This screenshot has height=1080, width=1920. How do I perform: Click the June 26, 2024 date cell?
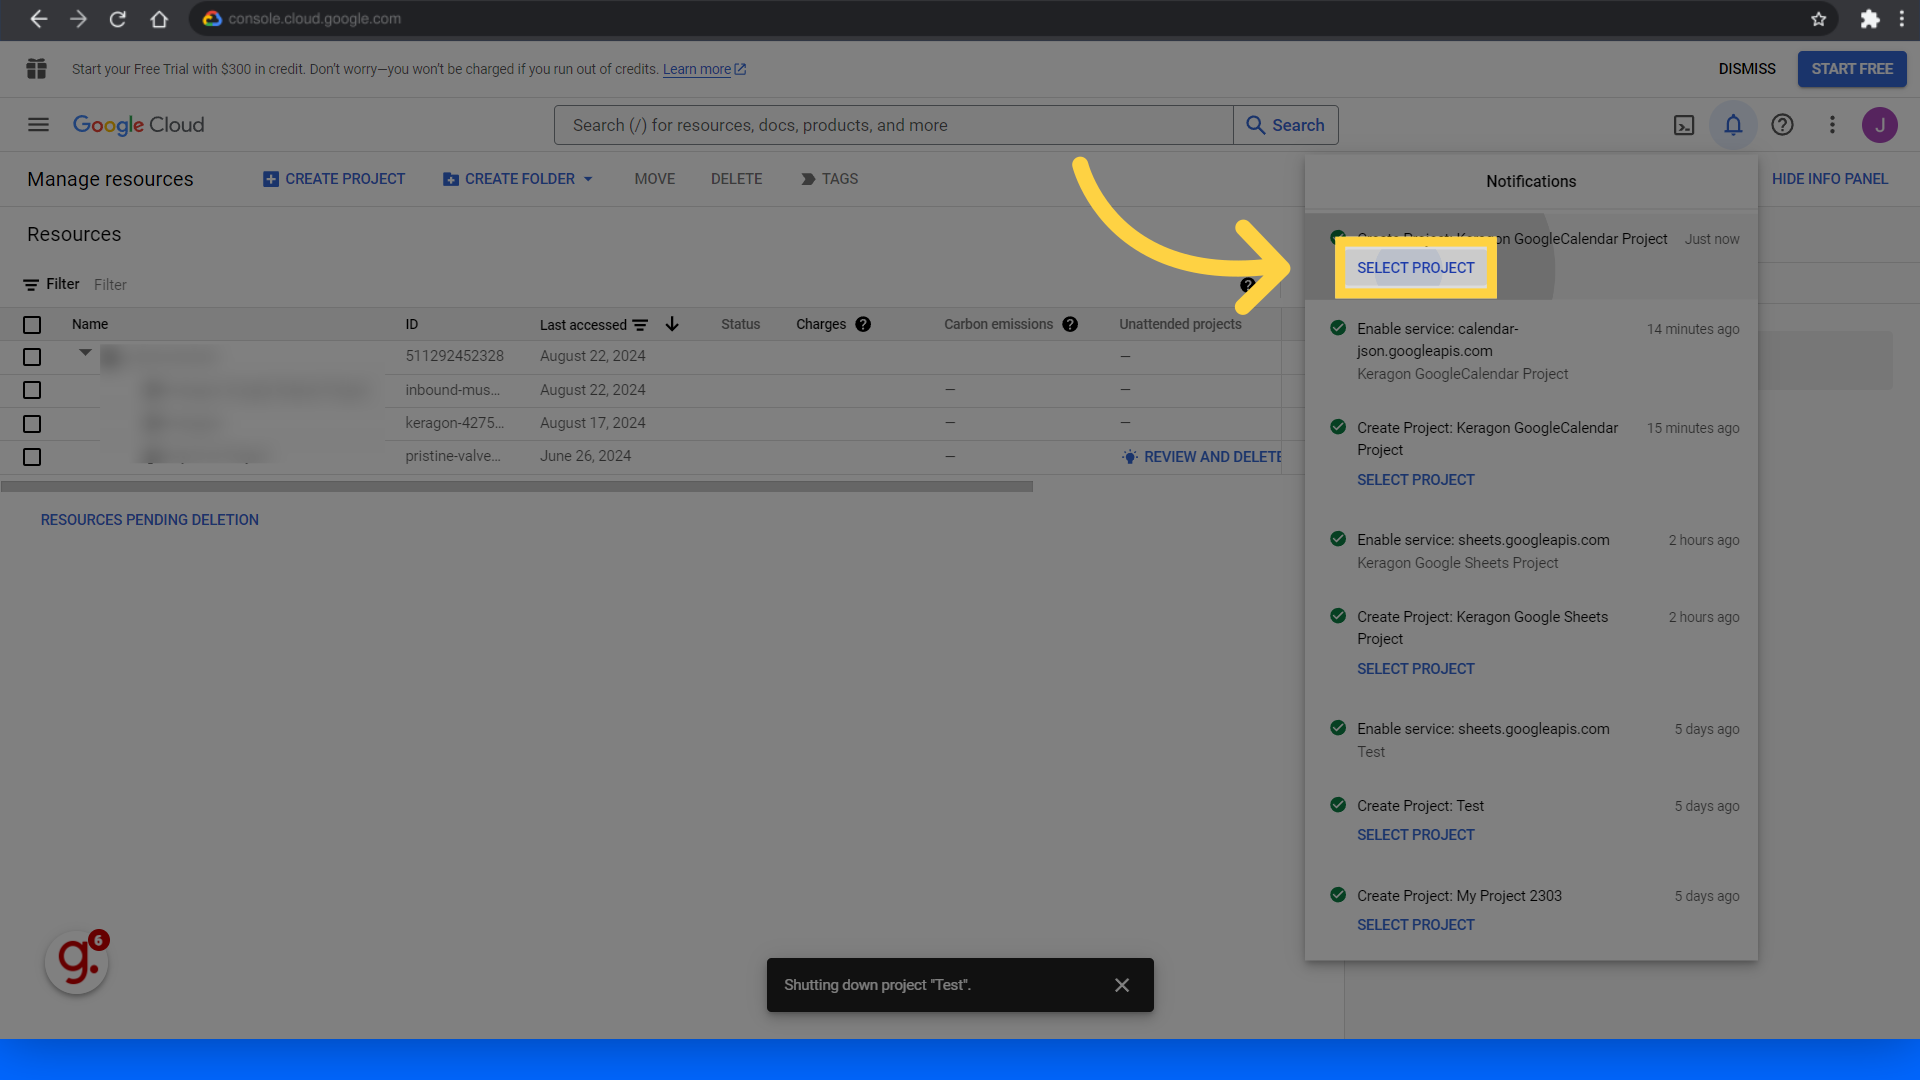tap(586, 456)
